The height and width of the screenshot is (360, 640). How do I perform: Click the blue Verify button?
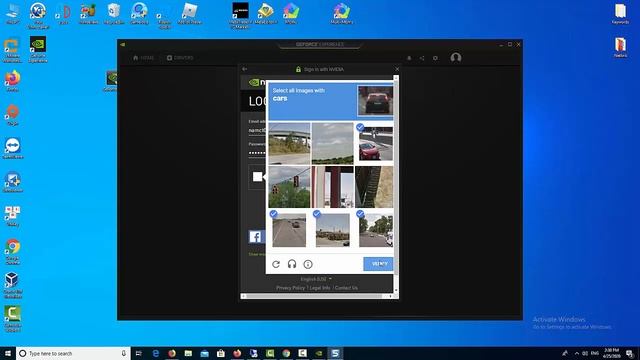point(378,264)
